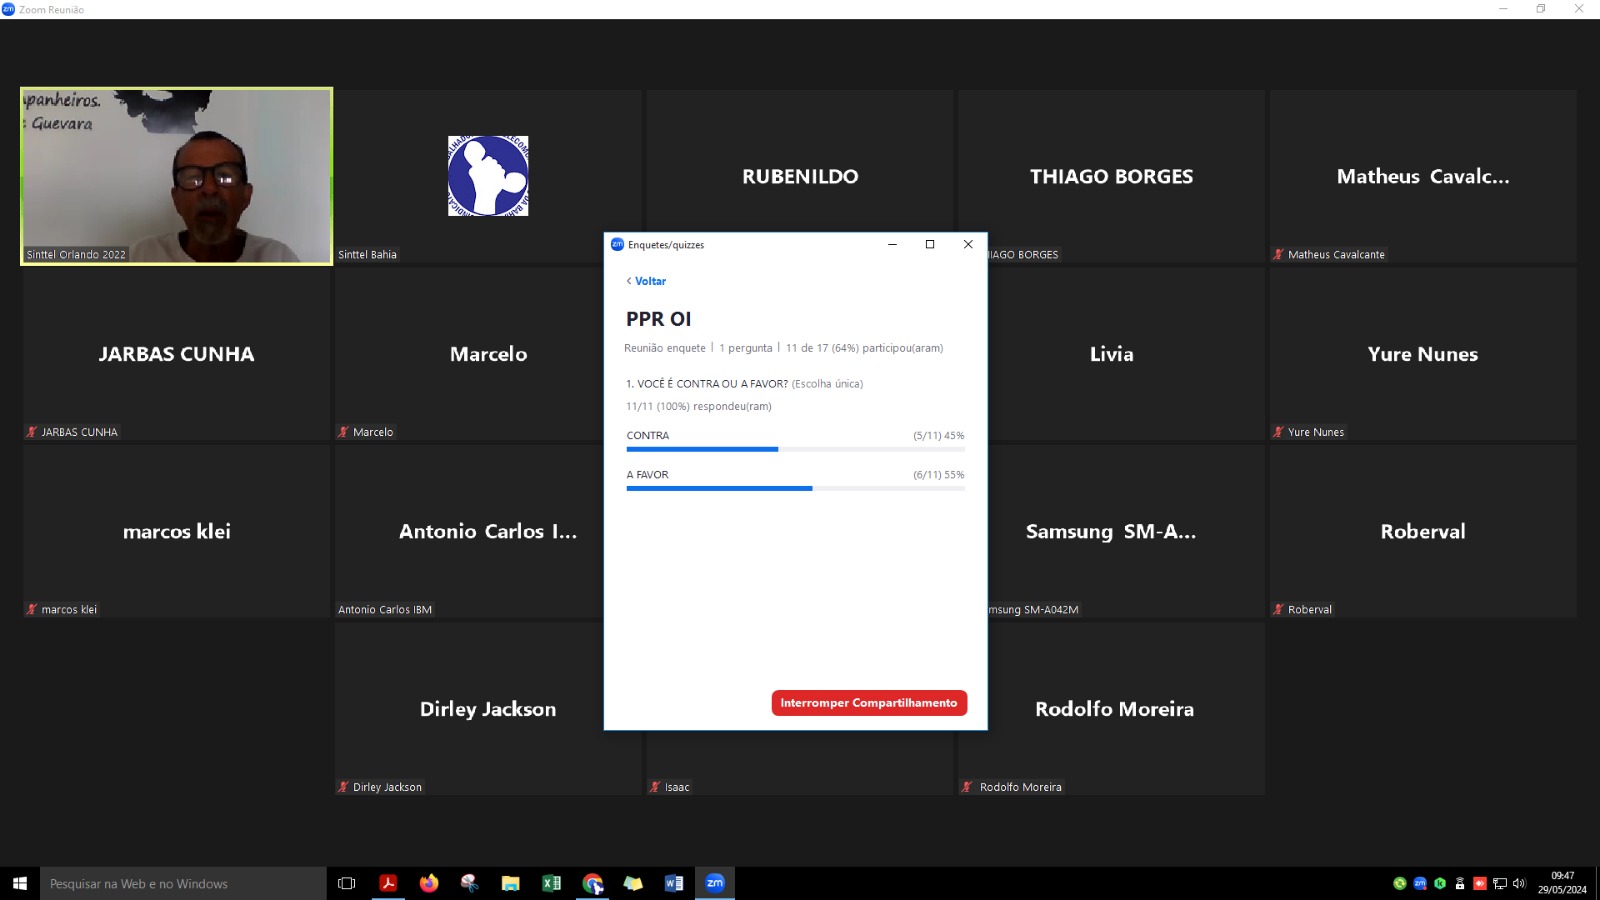The height and width of the screenshot is (900, 1600).
Task: Click Matheus Cavalcante's muted microphone icon
Action: tap(1278, 255)
